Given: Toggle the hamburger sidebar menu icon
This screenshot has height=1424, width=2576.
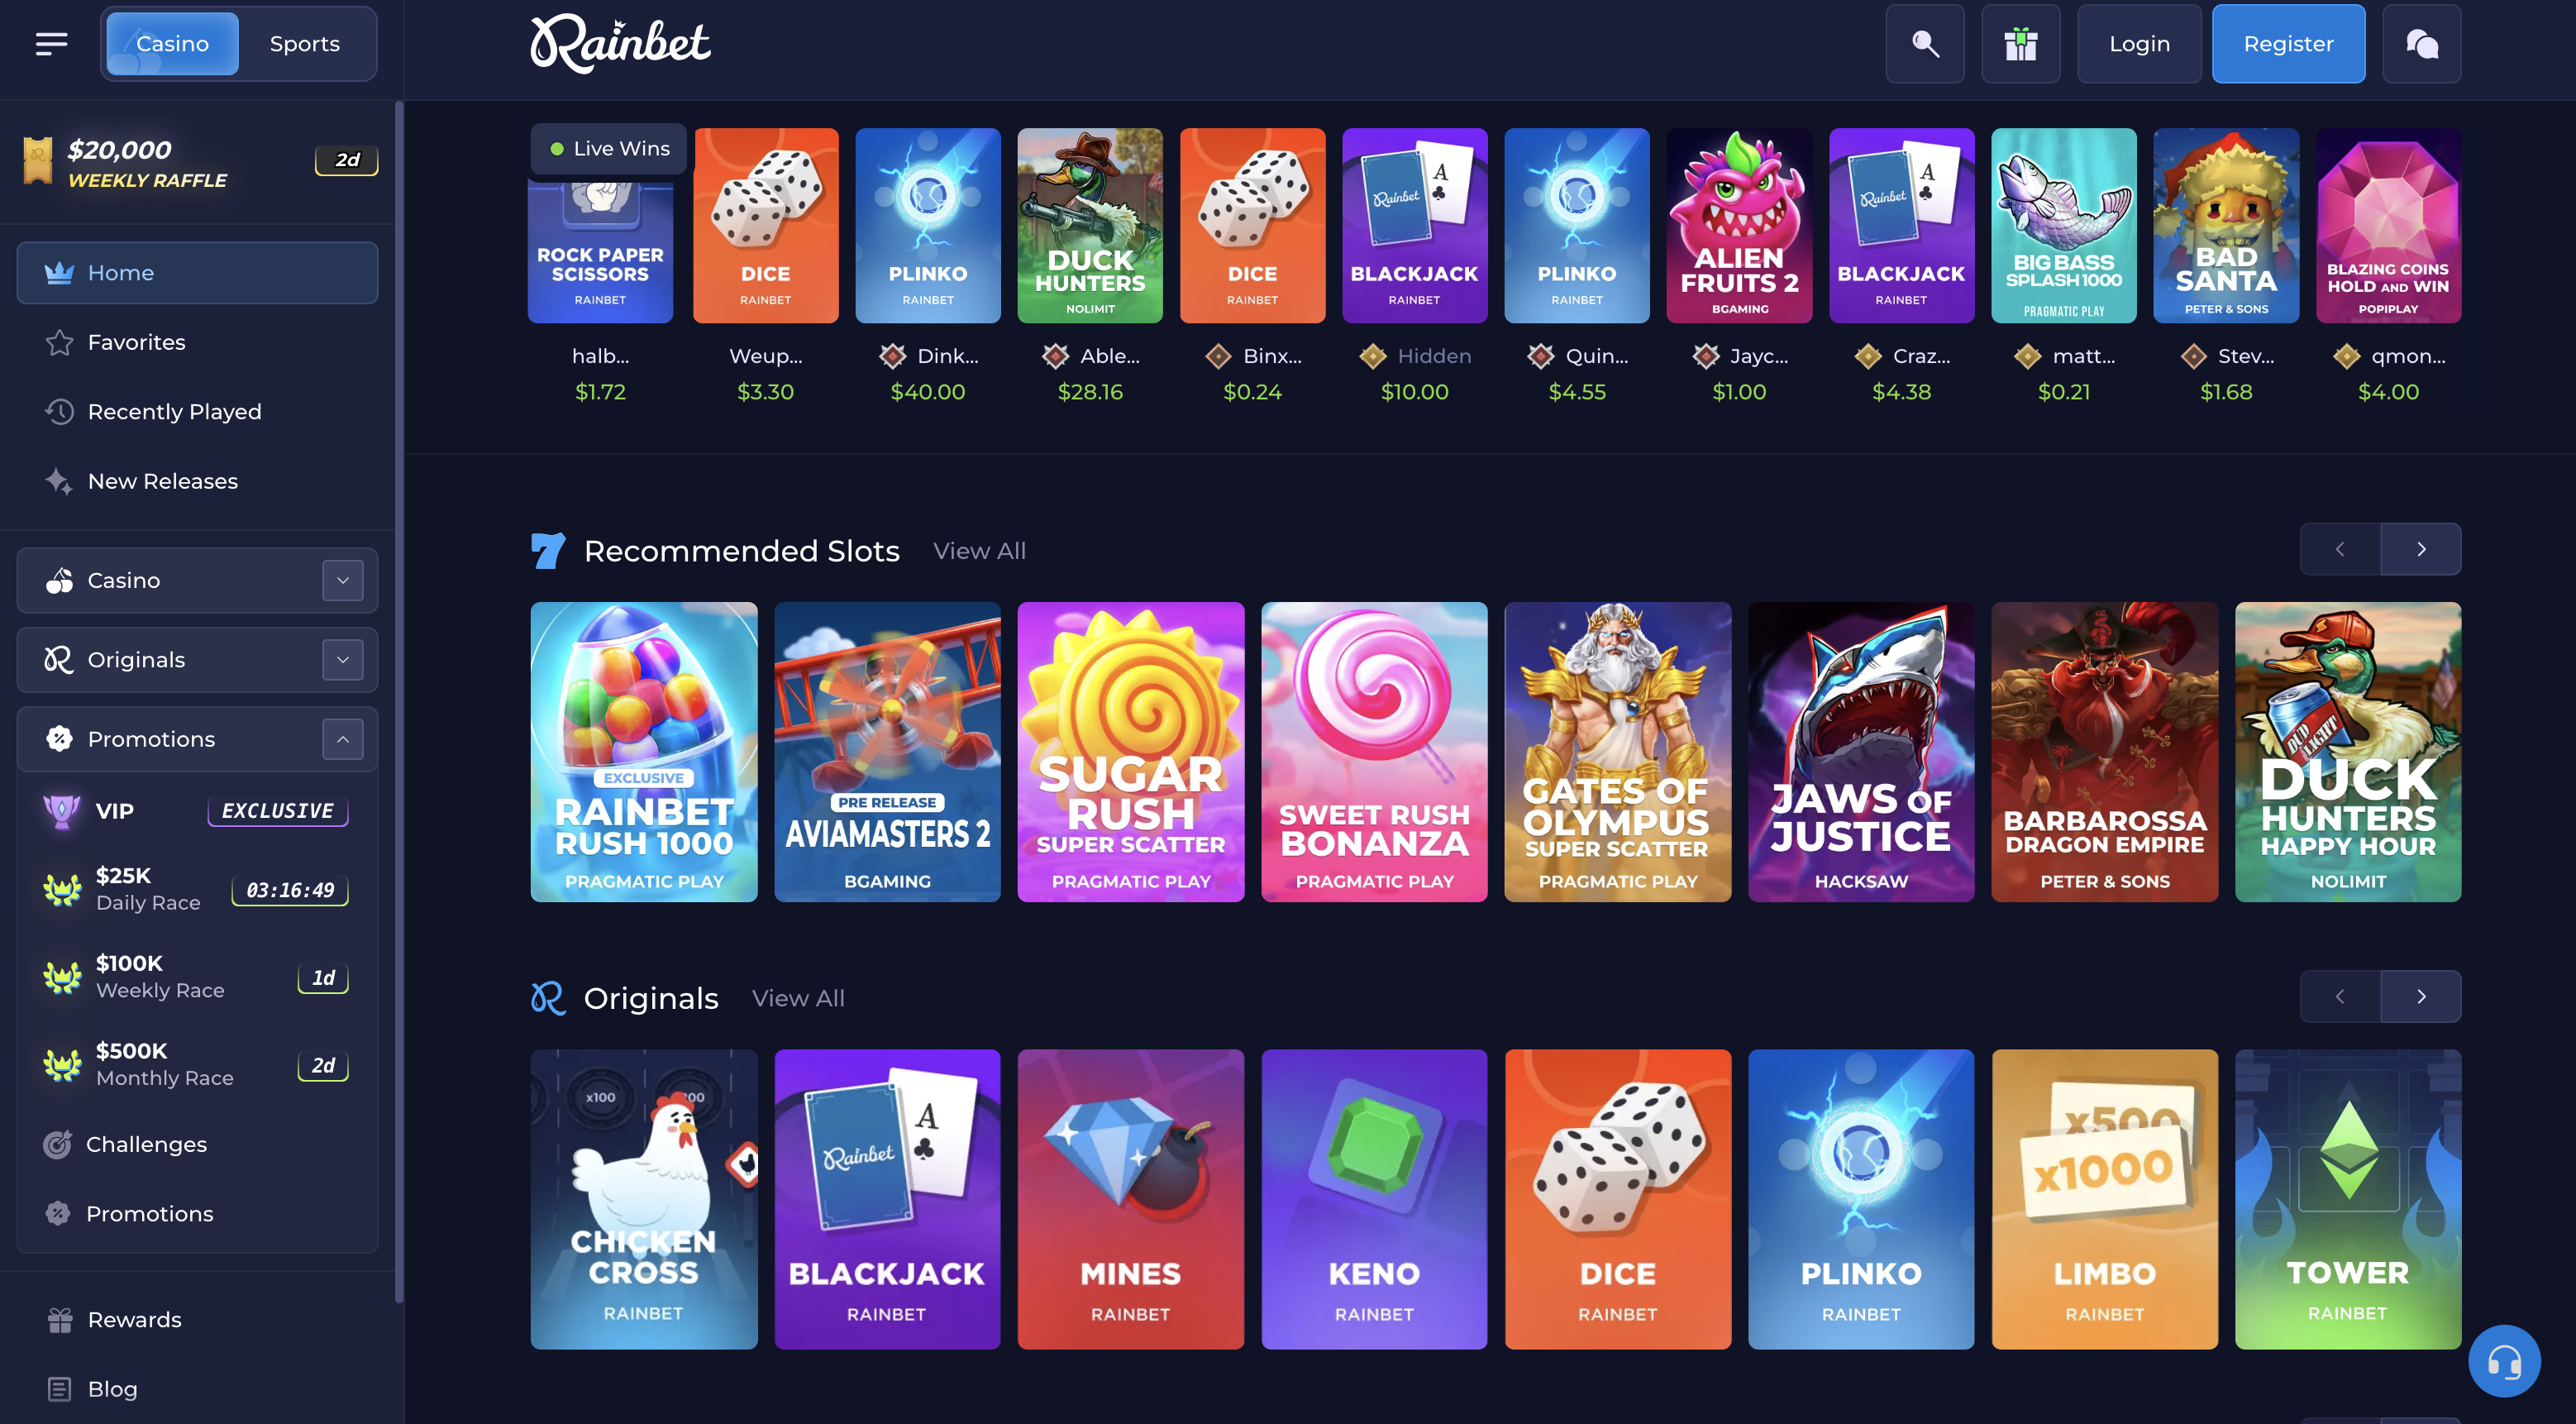Looking at the screenshot, I should tap(52, 44).
